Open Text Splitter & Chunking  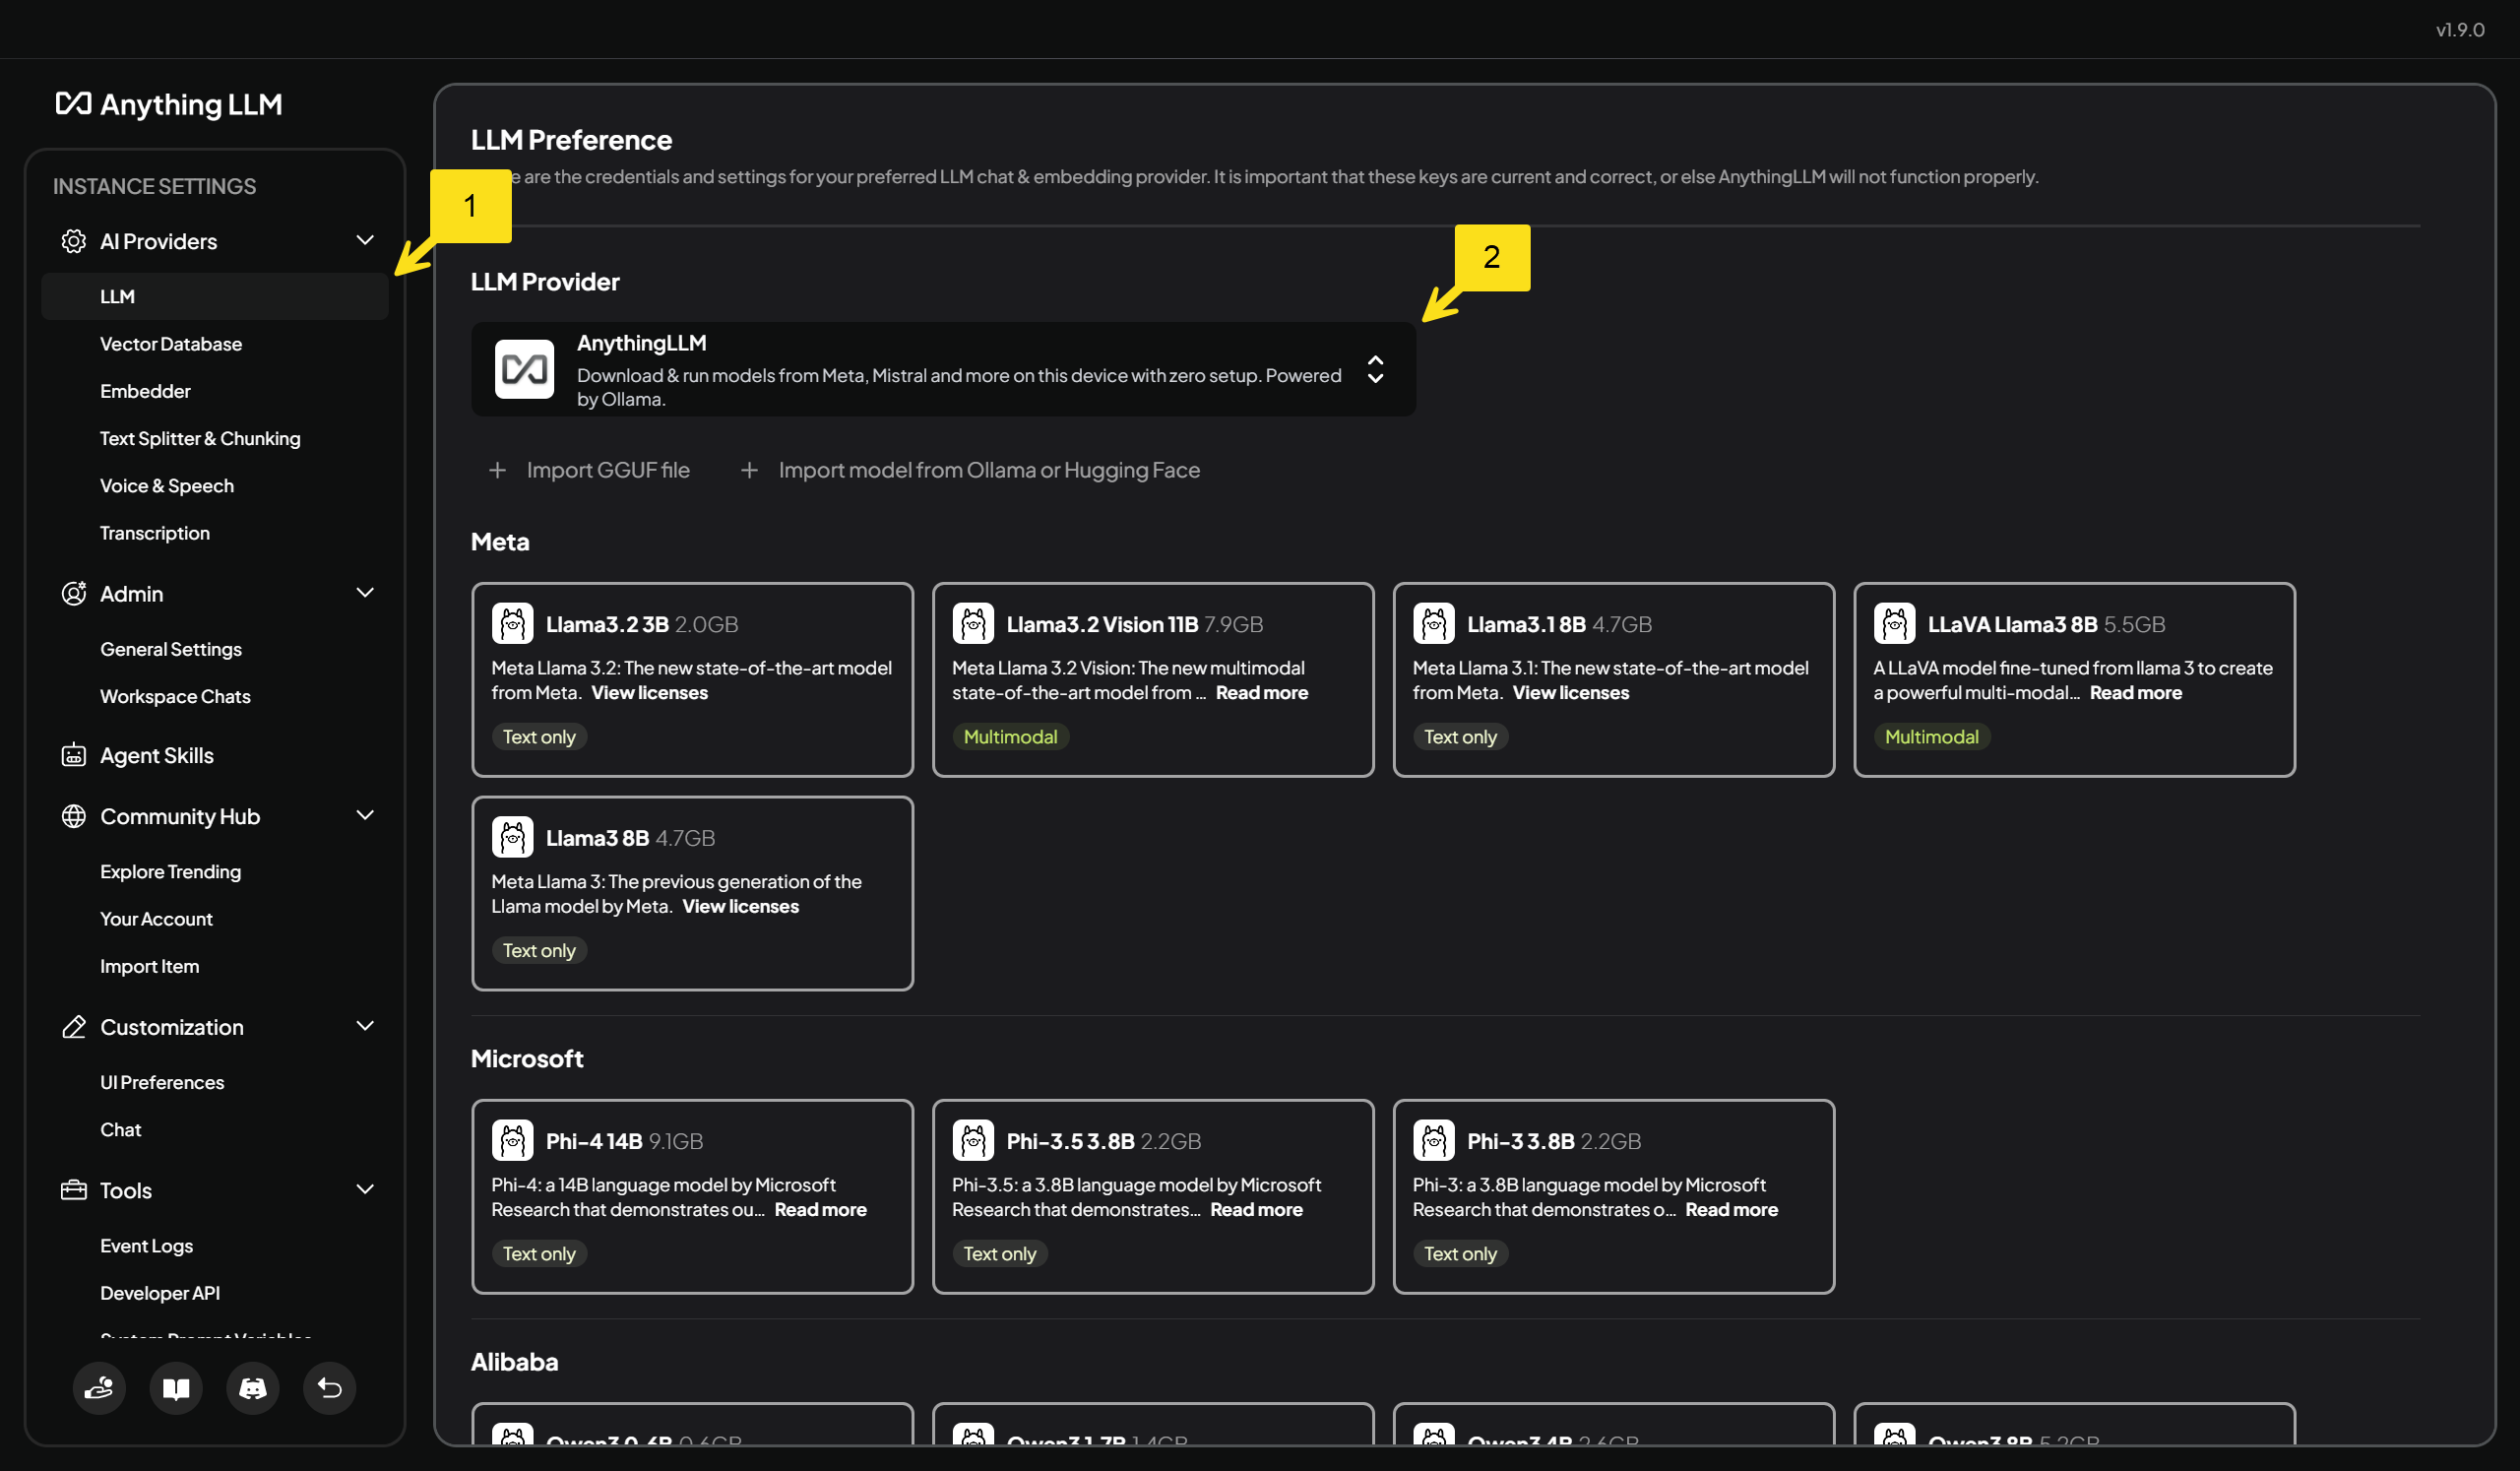(200, 438)
